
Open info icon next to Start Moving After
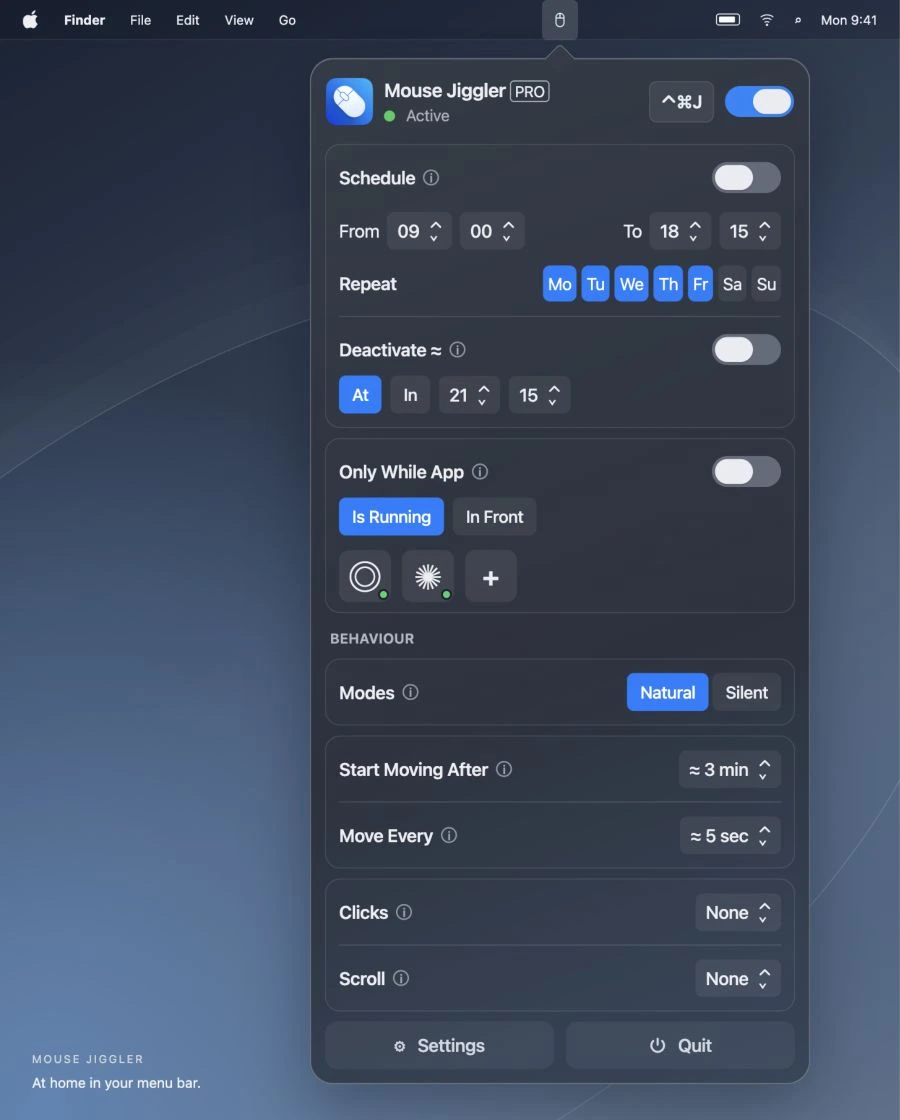click(x=504, y=769)
